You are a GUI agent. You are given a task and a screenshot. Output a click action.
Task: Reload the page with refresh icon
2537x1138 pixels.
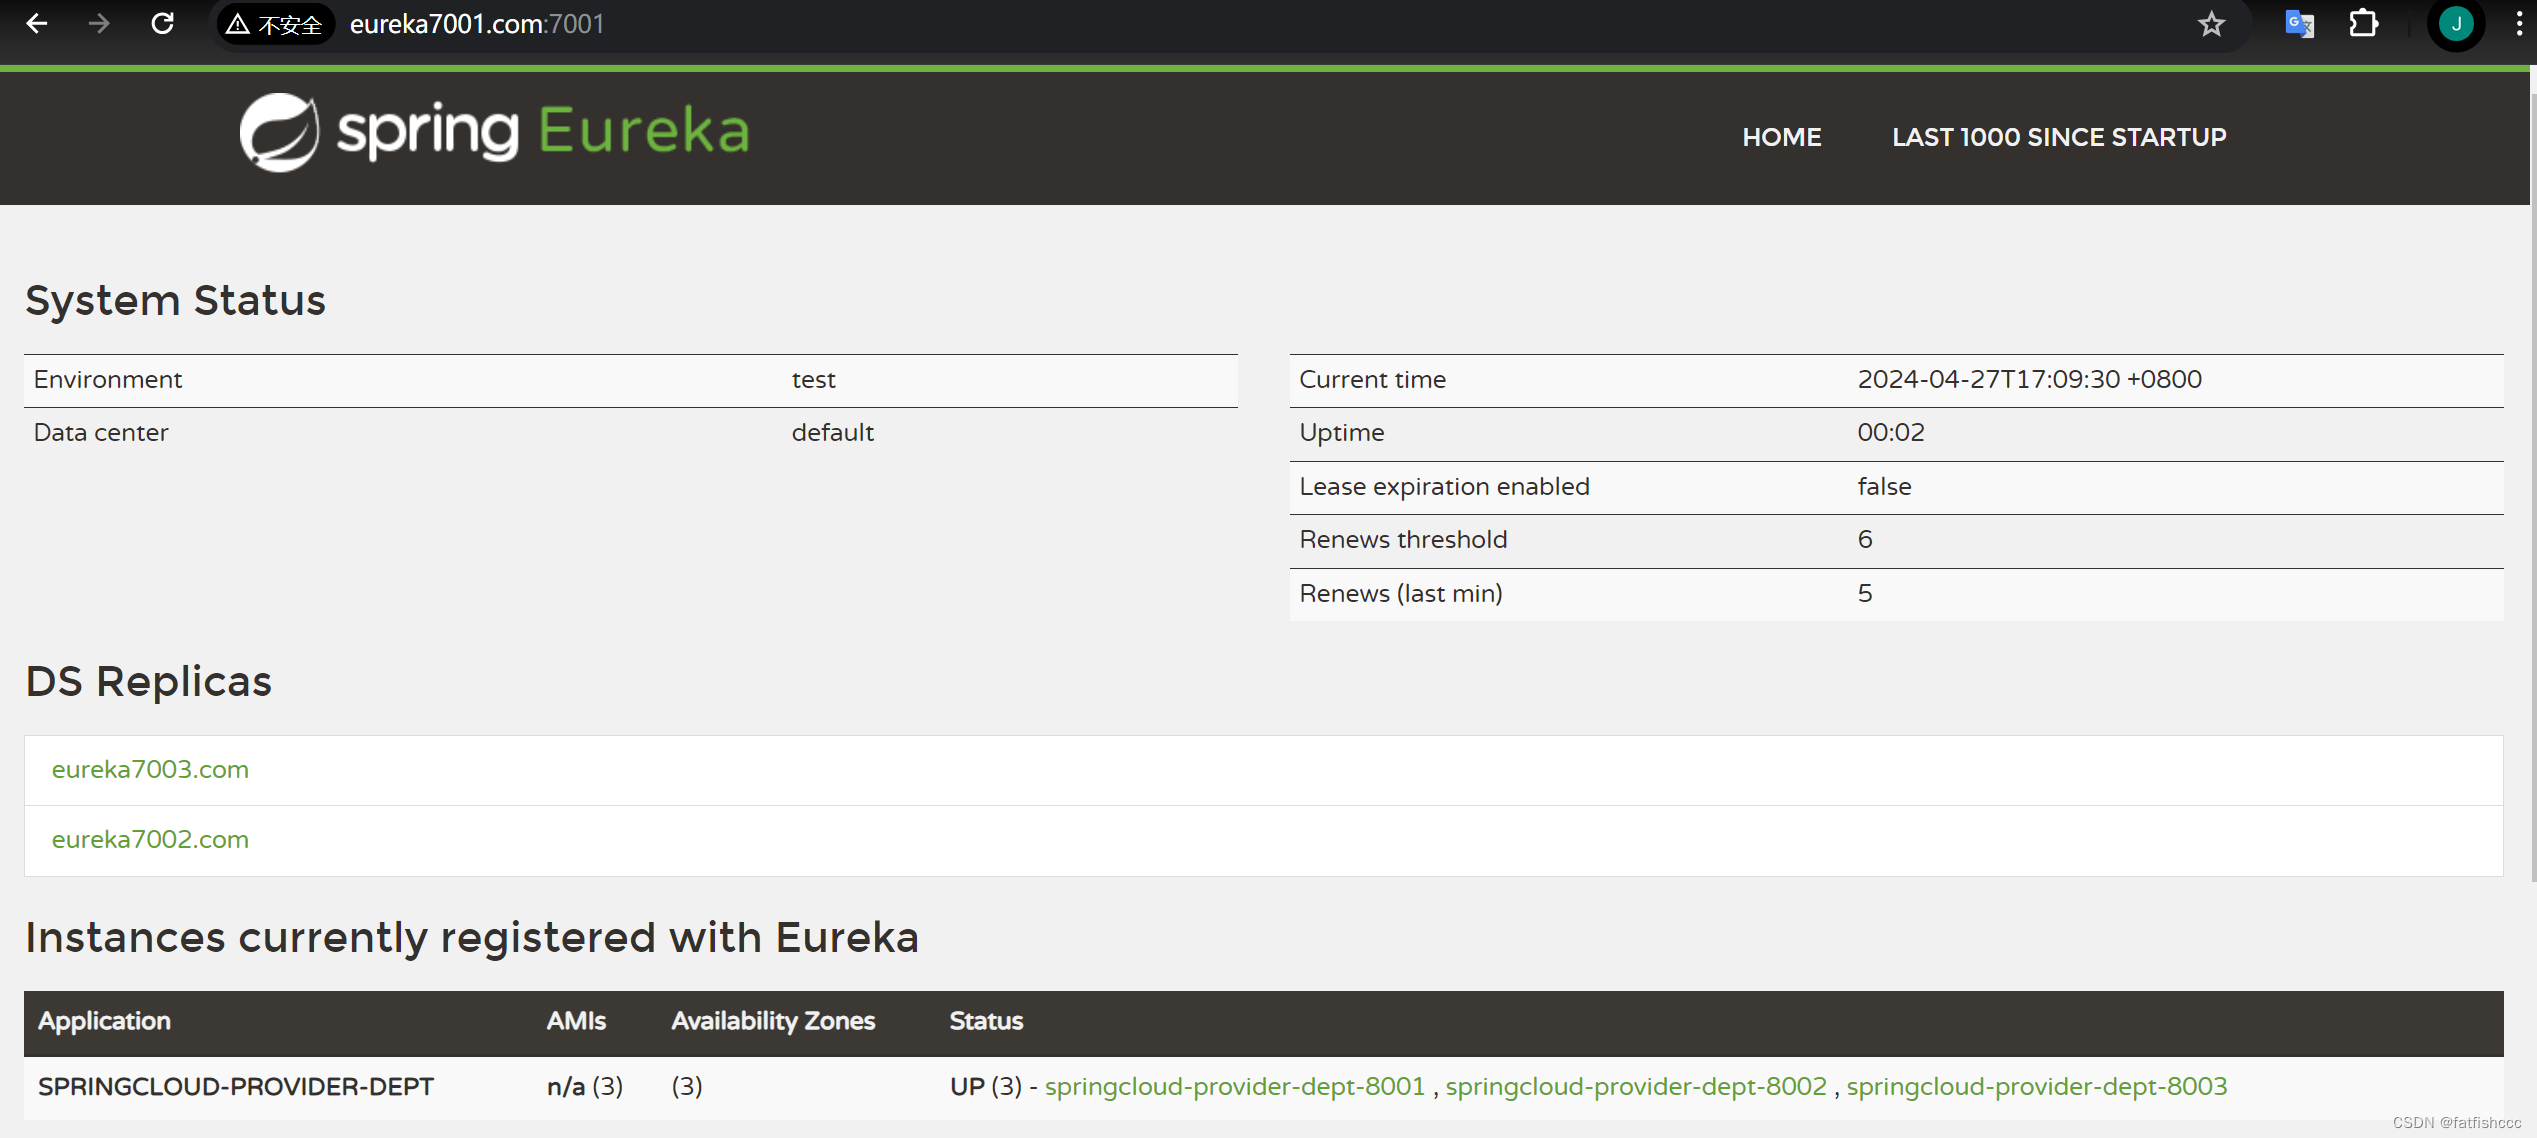point(162,23)
